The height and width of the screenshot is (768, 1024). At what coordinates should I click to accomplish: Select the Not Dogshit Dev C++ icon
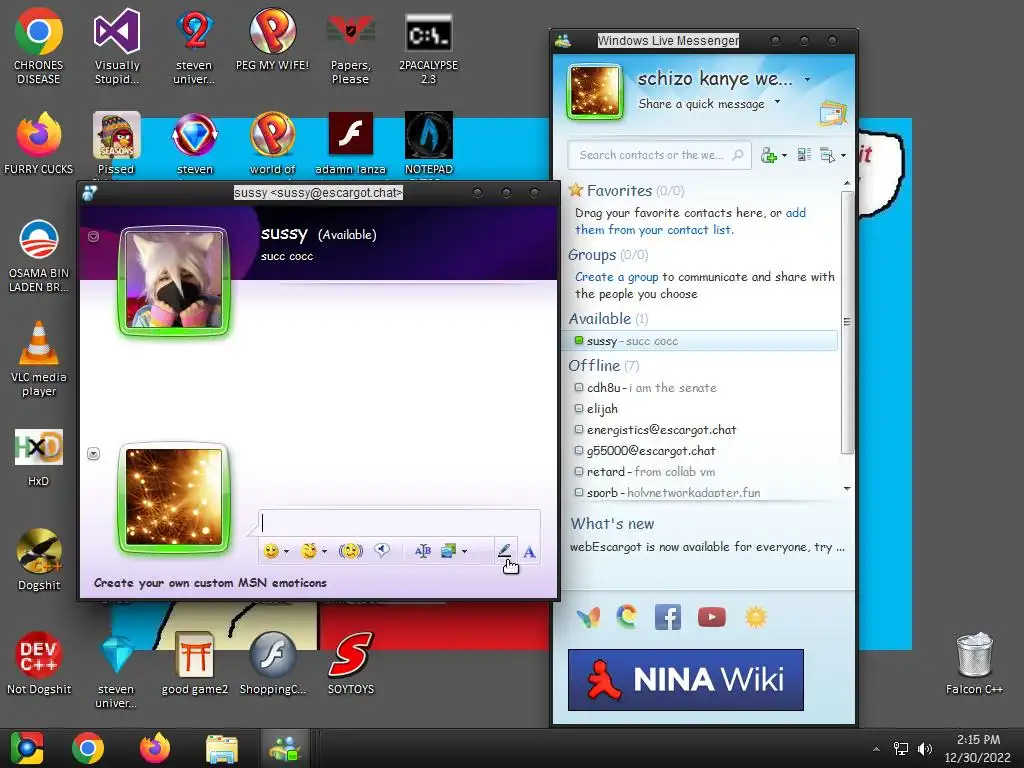pyautogui.click(x=39, y=663)
